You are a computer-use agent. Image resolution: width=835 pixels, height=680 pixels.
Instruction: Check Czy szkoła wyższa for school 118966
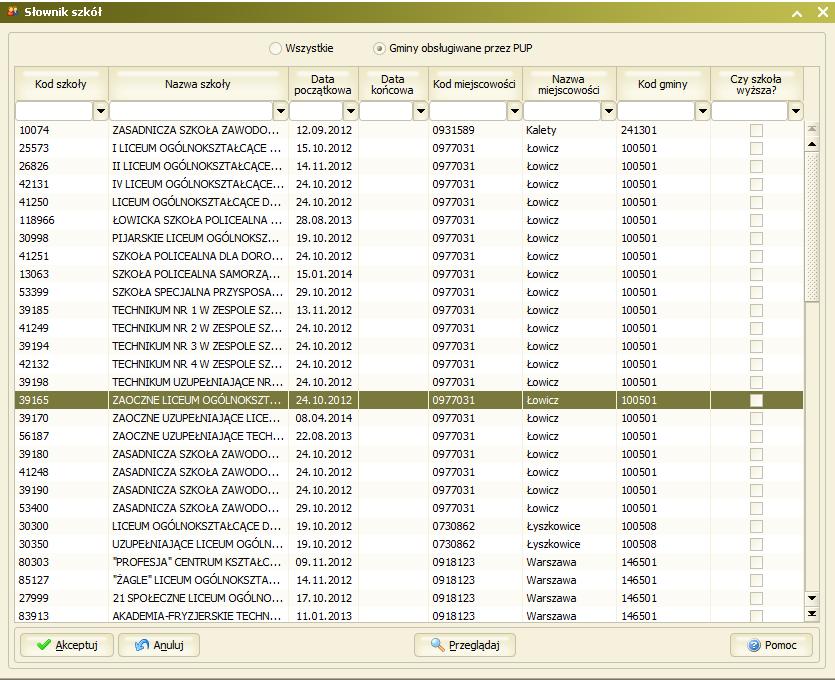click(x=756, y=220)
